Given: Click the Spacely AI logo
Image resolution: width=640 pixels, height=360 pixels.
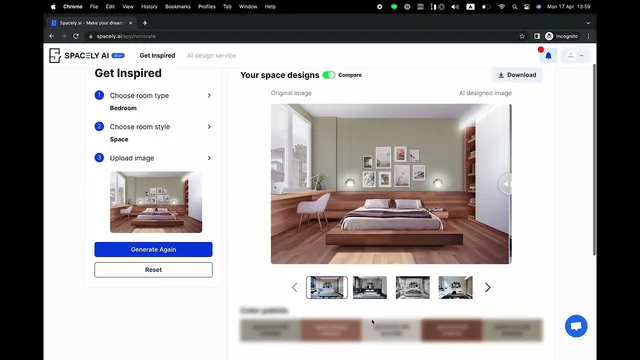Looking at the screenshot, I should click(x=87, y=56).
